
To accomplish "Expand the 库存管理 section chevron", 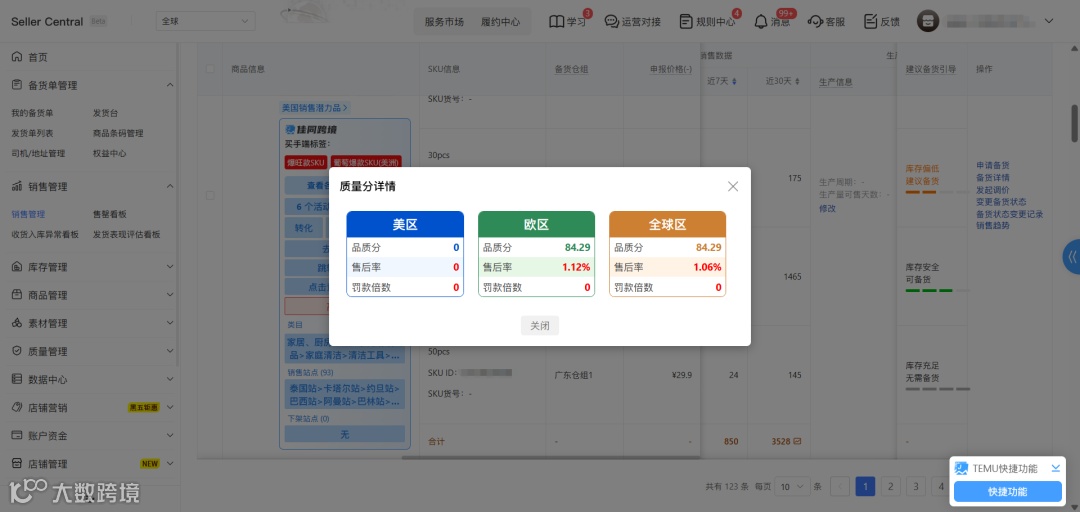I will [x=170, y=267].
